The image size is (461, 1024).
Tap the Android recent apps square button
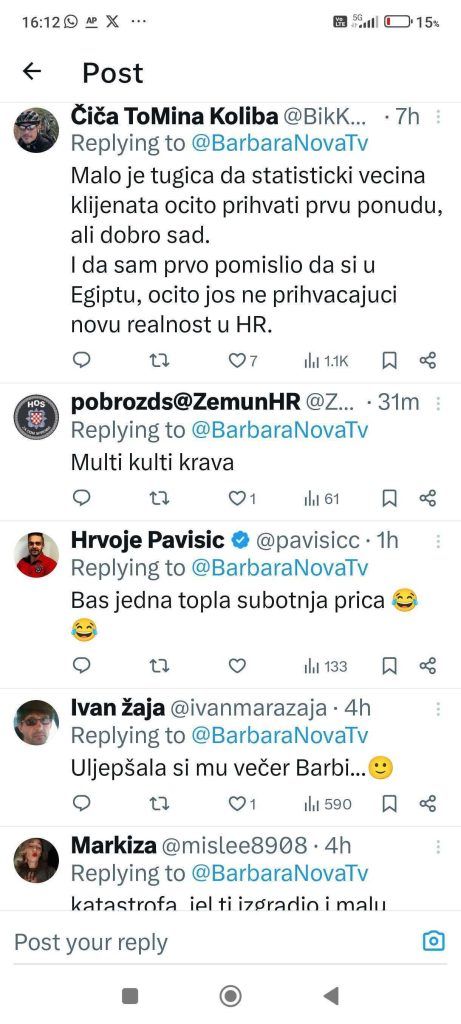coord(130,995)
